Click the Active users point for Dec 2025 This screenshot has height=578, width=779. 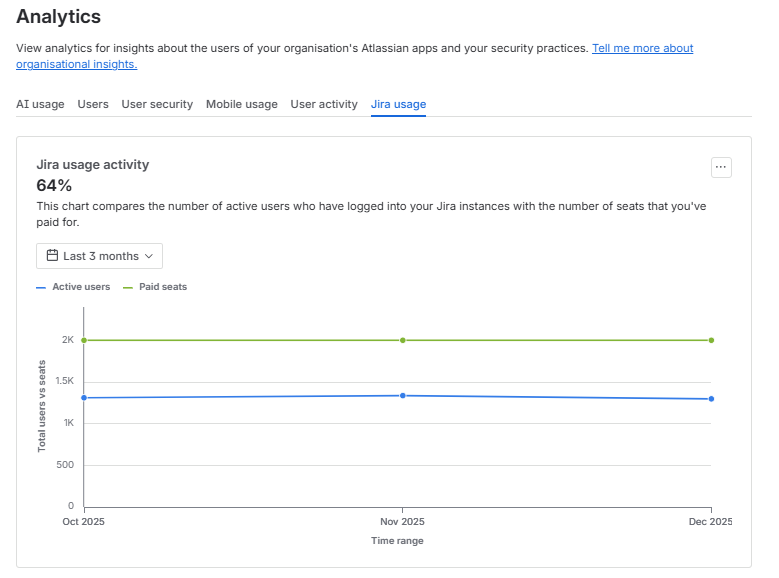tap(711, 399)
